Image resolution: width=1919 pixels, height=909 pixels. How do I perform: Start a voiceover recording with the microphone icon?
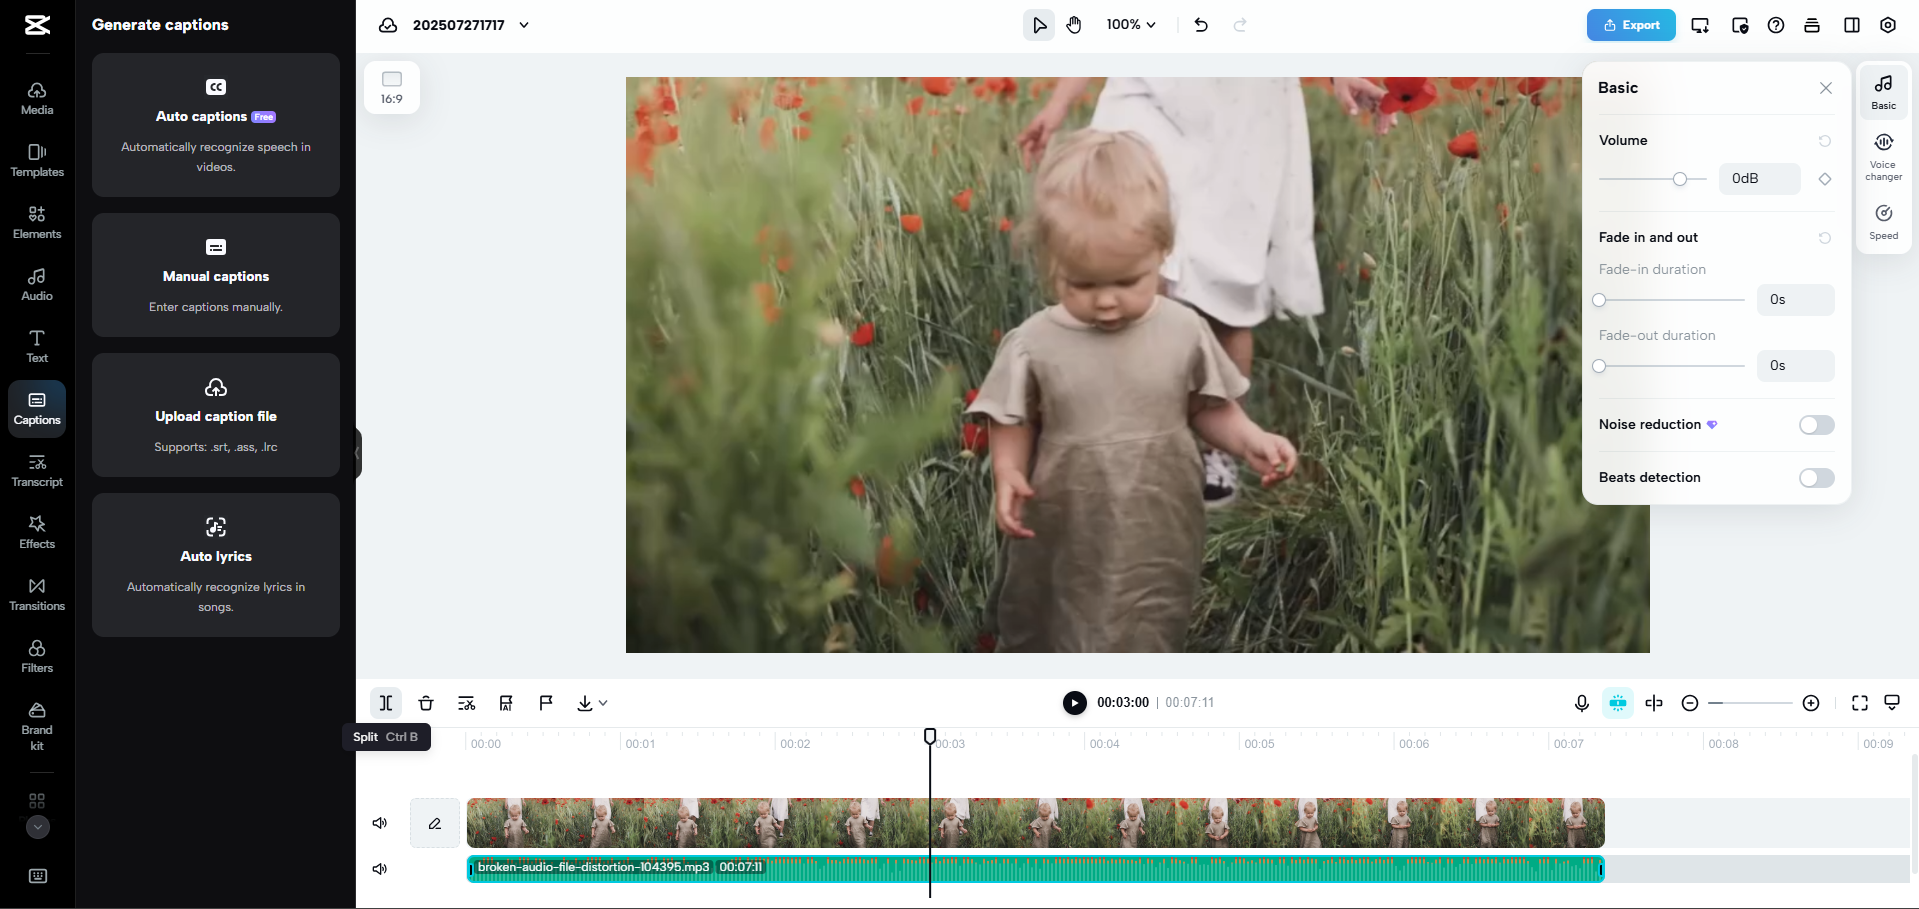point(1582,703)
